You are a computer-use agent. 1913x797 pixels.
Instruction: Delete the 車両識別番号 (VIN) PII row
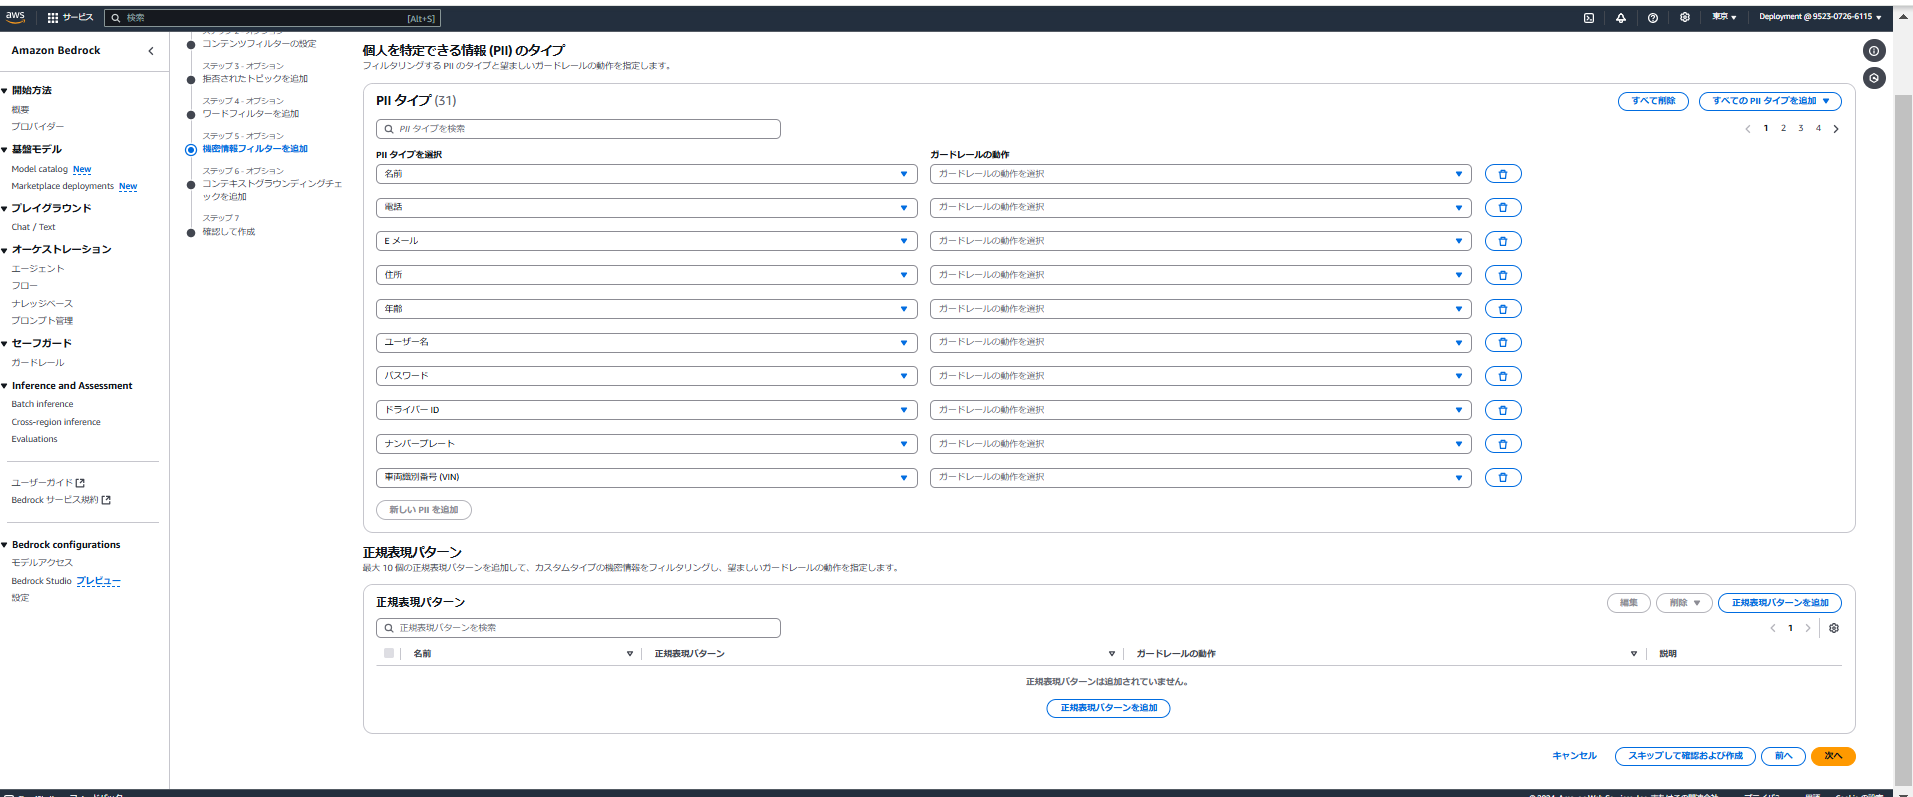[1503, 477]
